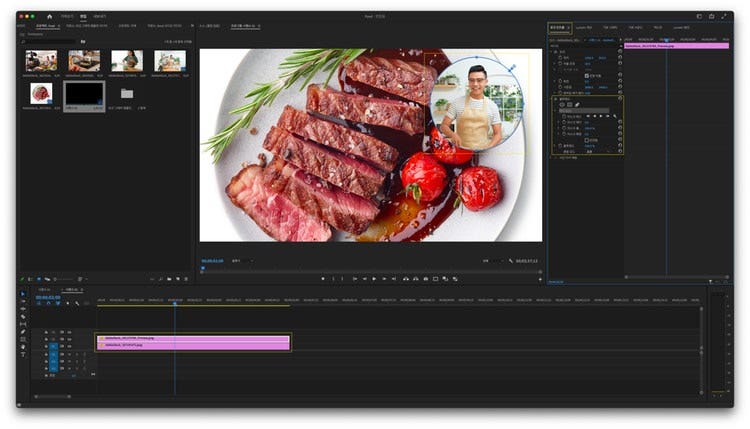Viewport: 750px width, 429px height.
Task: Switch to the Export workspace tab
Action: [99, 16]
